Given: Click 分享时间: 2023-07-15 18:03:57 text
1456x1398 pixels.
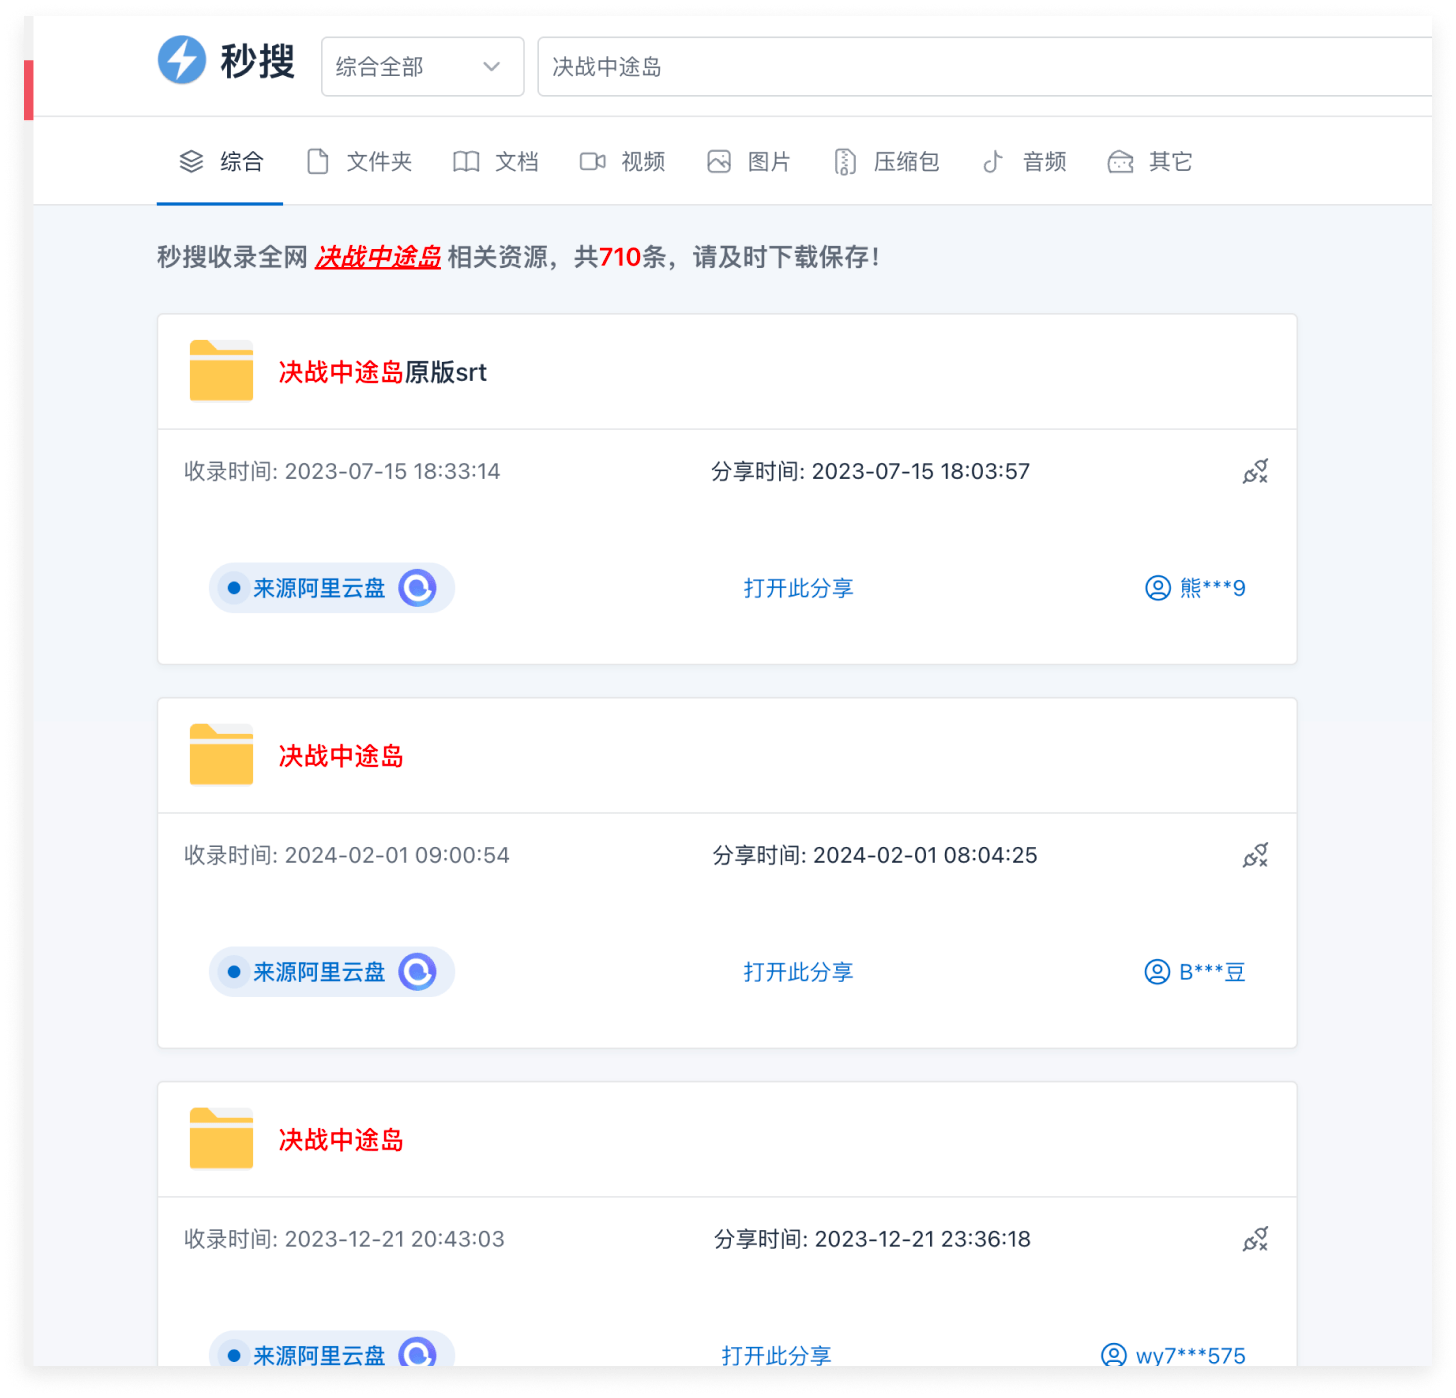Looking at the screenshot, I should pyautogui.click(x=870, y=472).
